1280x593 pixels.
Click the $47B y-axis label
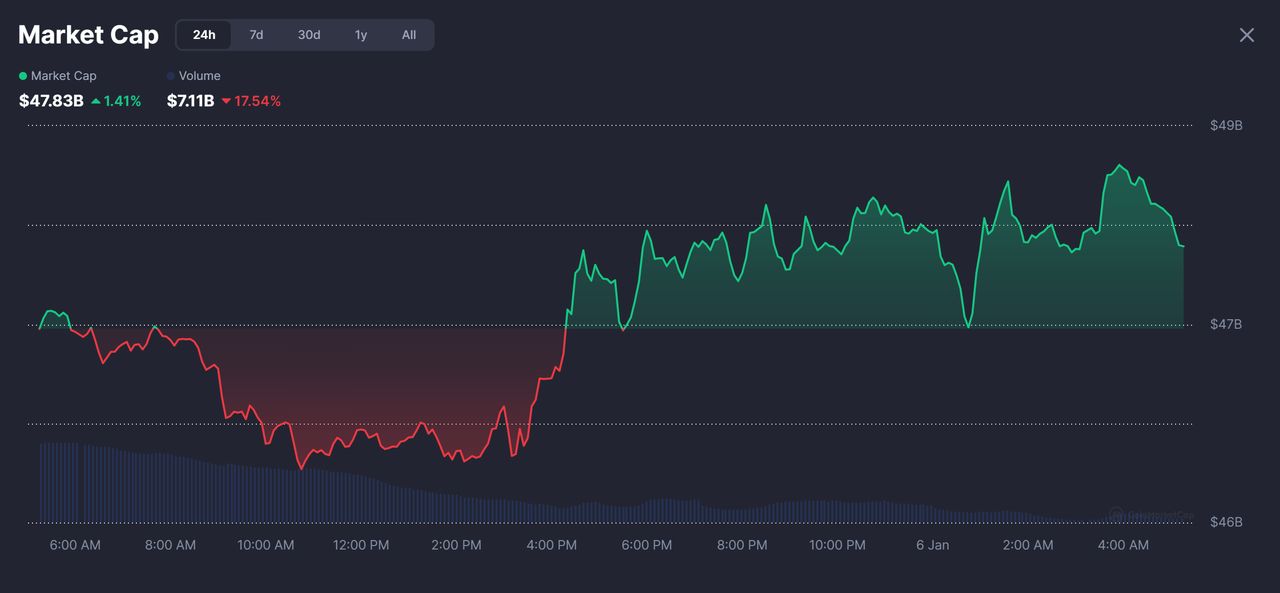click(x=1226, y=324)
